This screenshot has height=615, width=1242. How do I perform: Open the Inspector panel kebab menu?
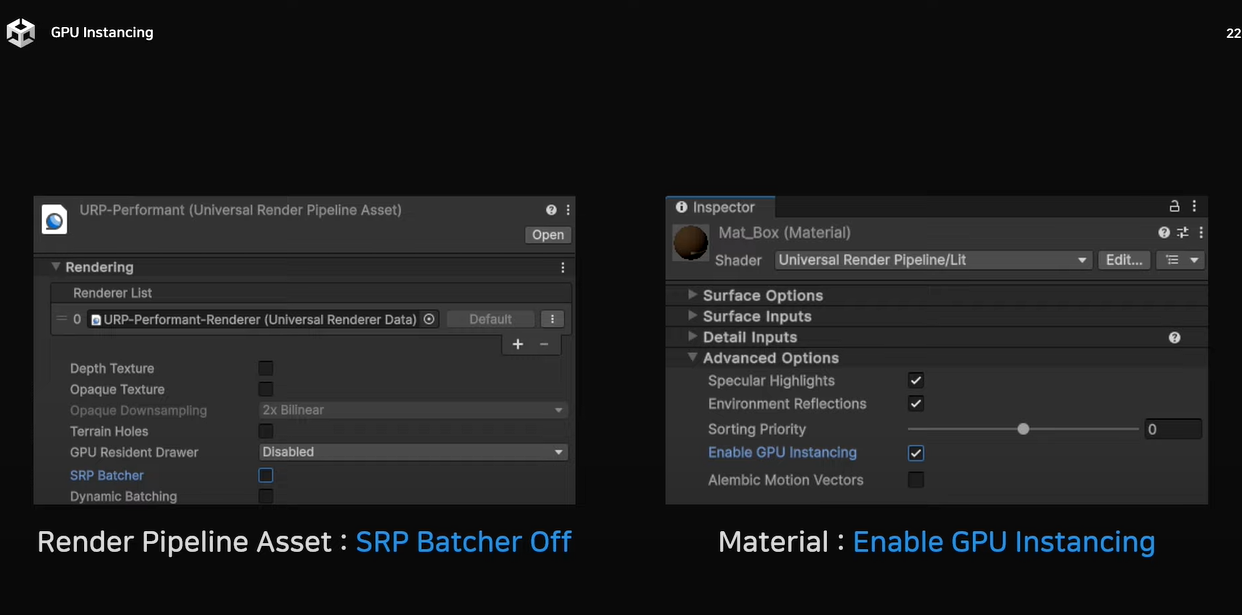point(1194,206)
